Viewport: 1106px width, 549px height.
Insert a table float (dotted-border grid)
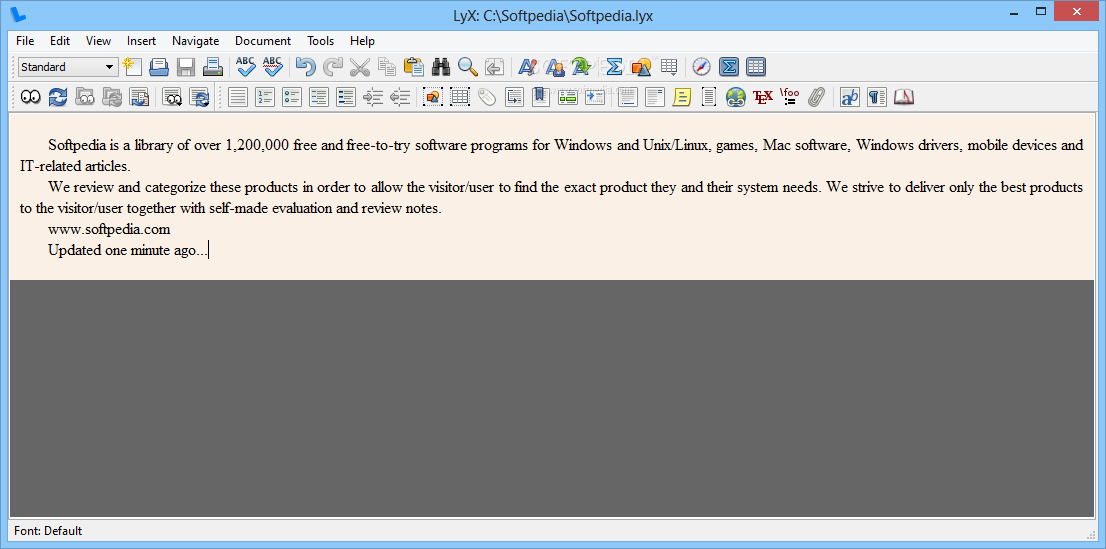(460, 97)
